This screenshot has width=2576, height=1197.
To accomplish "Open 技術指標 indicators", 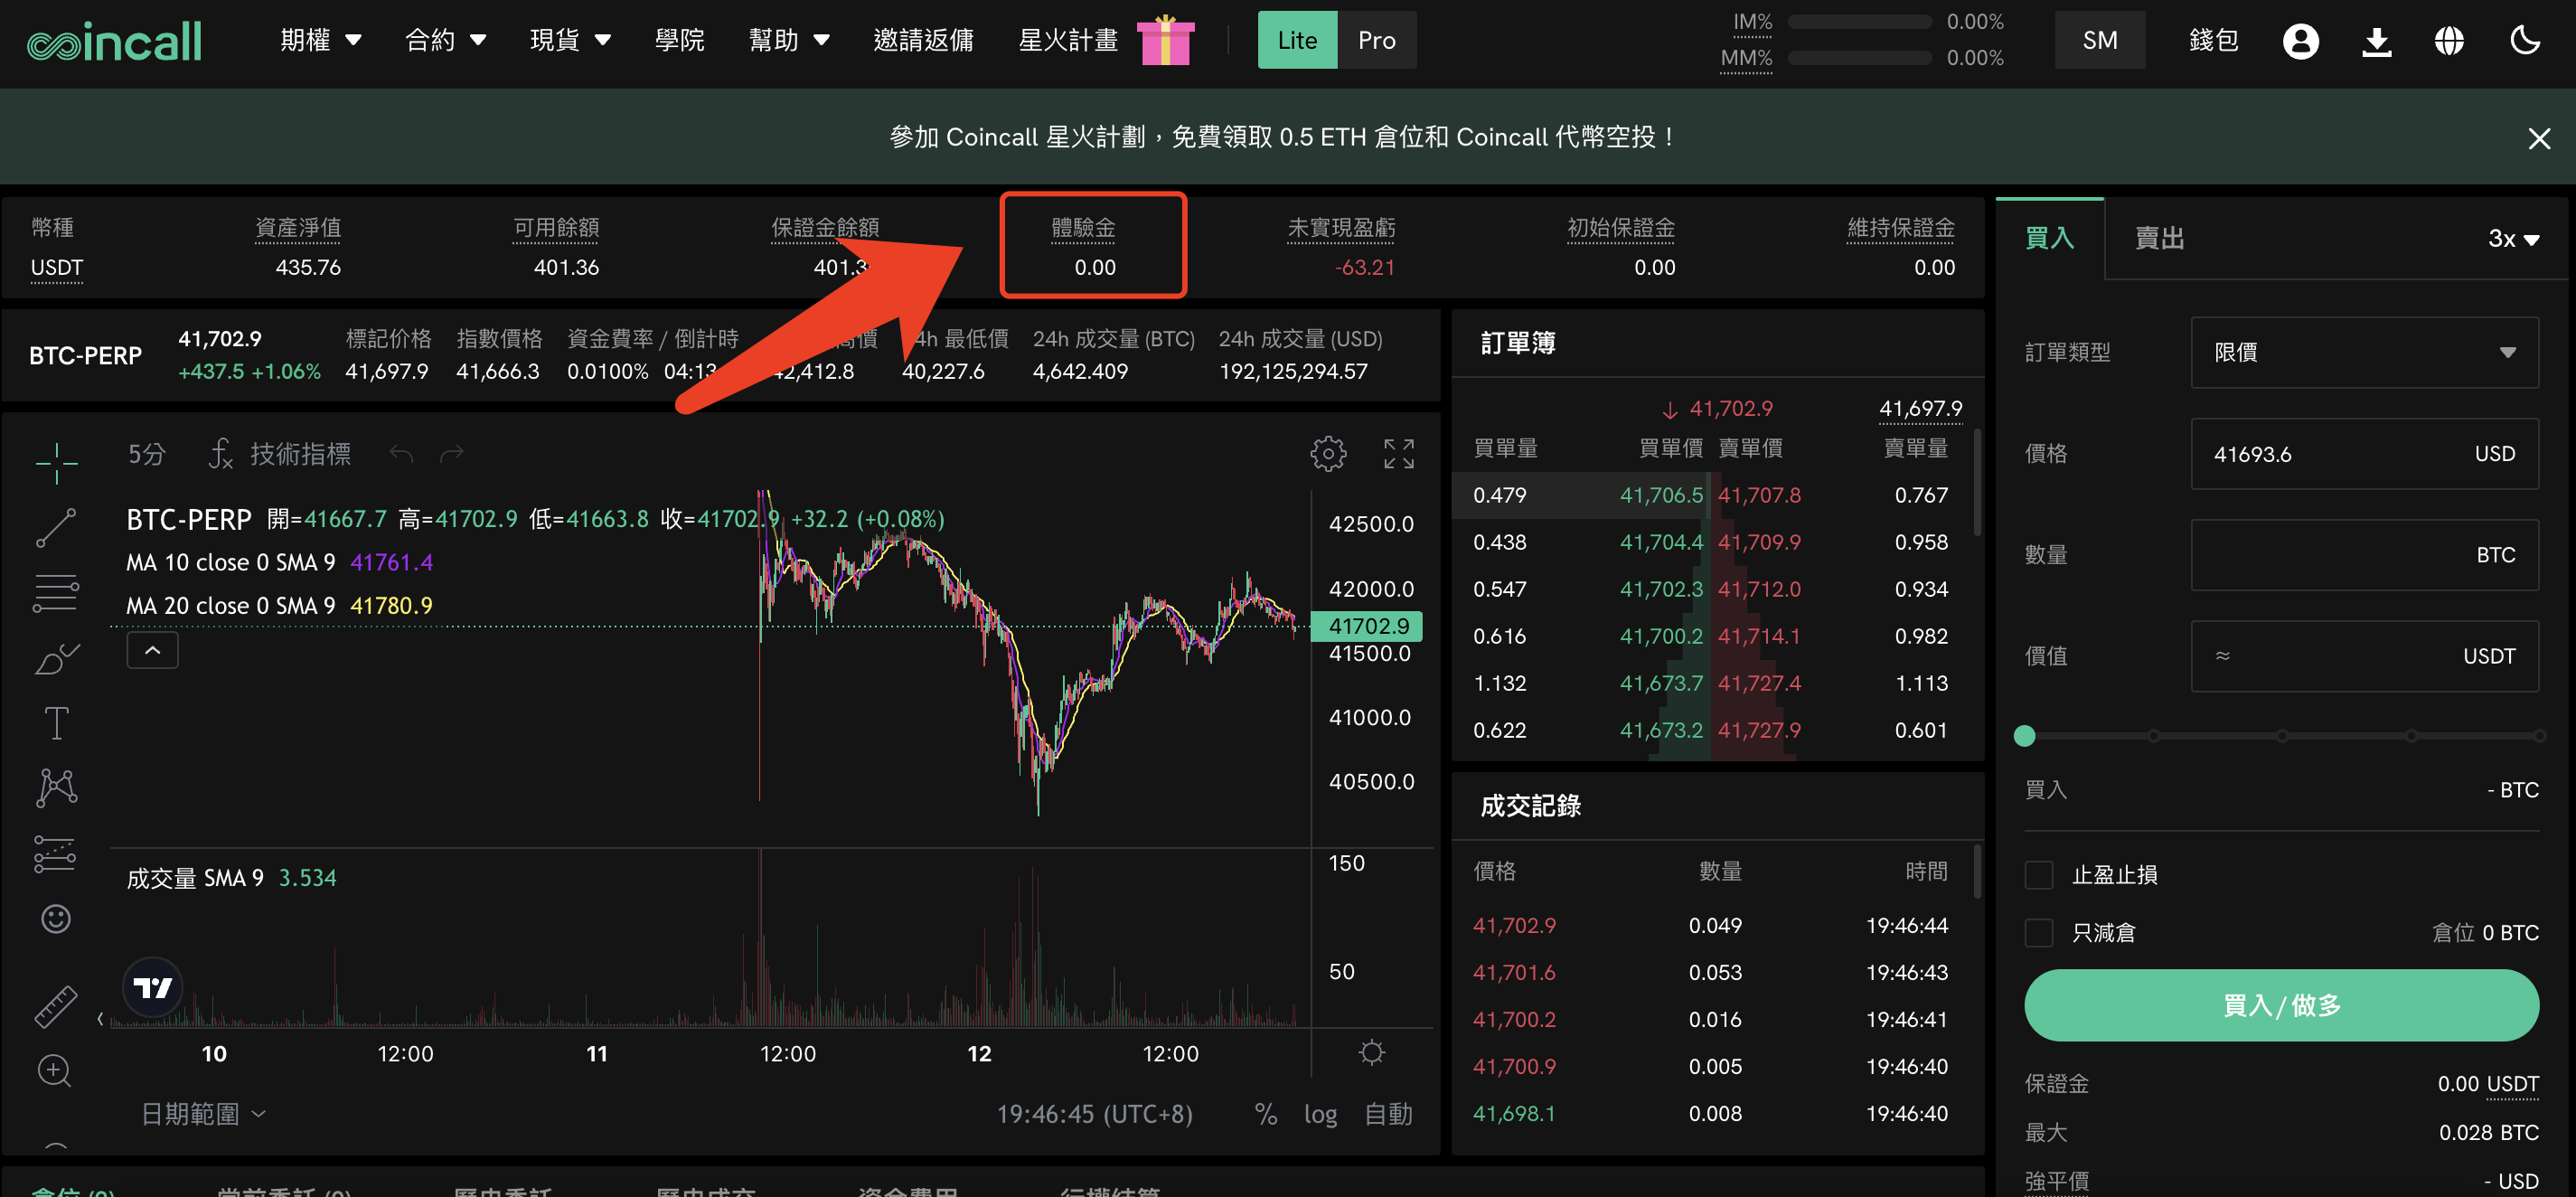I will pos(280,454).
